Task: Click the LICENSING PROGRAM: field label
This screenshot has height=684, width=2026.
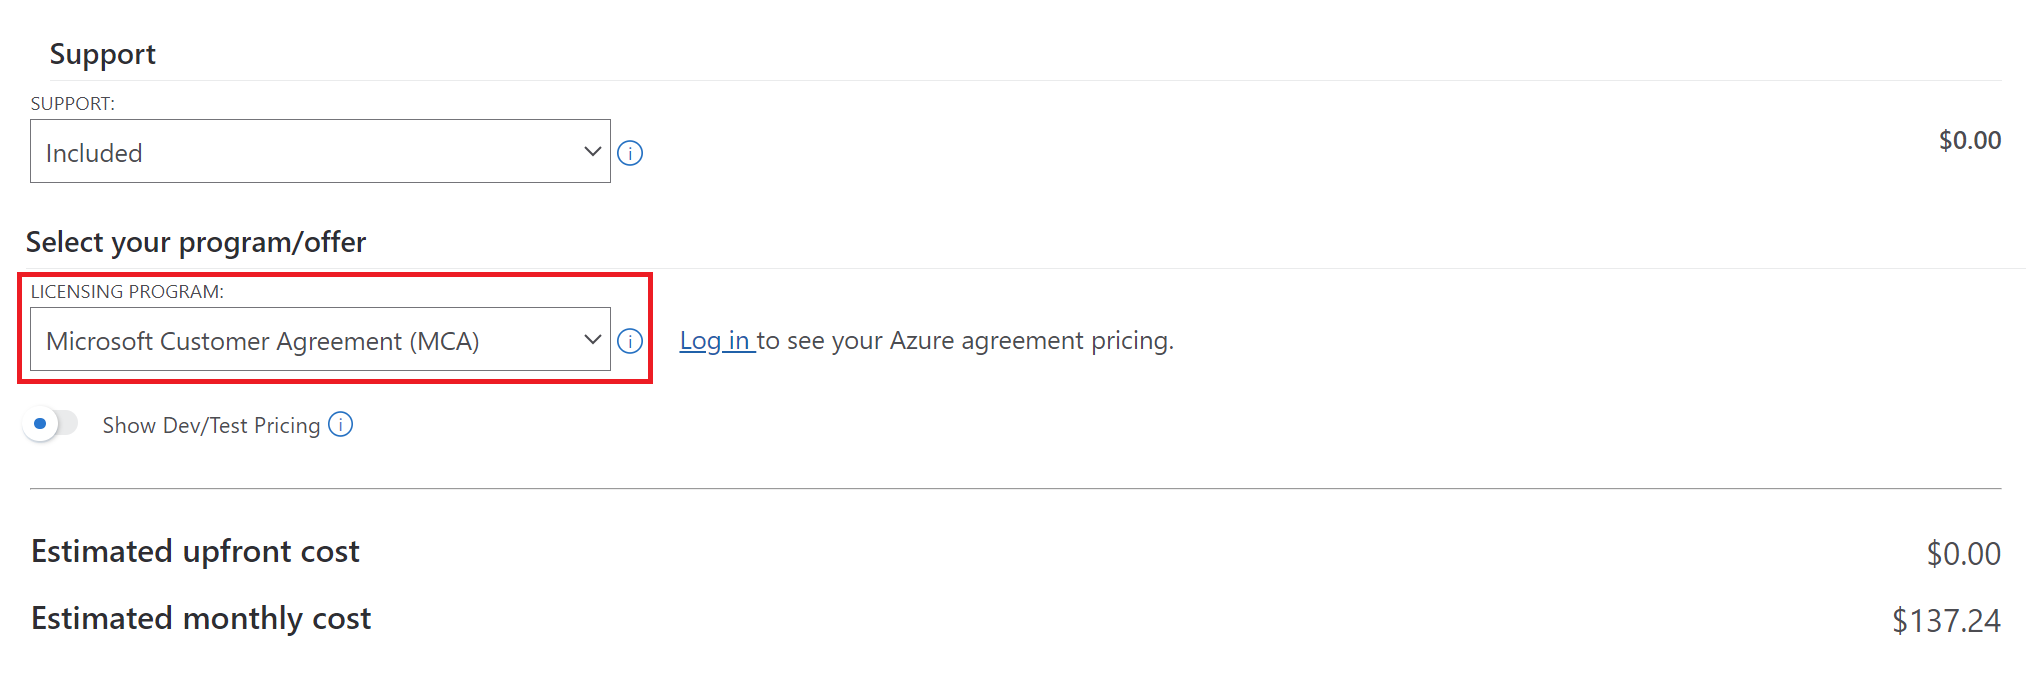Action: [x=127, y=292]
